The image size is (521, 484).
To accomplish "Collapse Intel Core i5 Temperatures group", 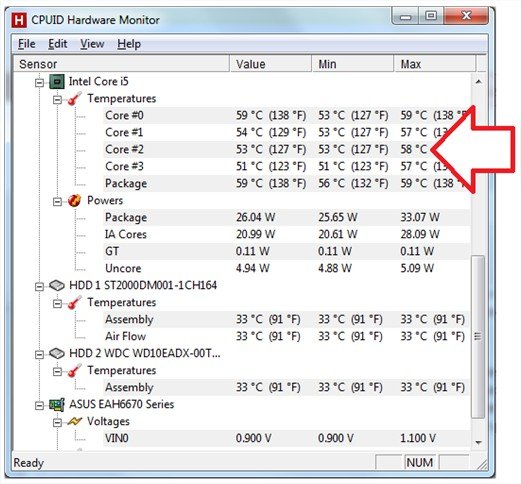I will click(57, 99).
